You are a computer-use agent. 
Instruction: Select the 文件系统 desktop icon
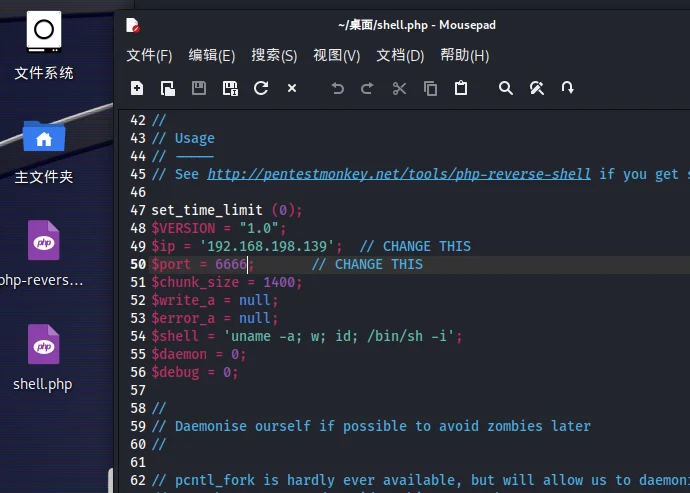pyautogui.click(x=44, y=45)
